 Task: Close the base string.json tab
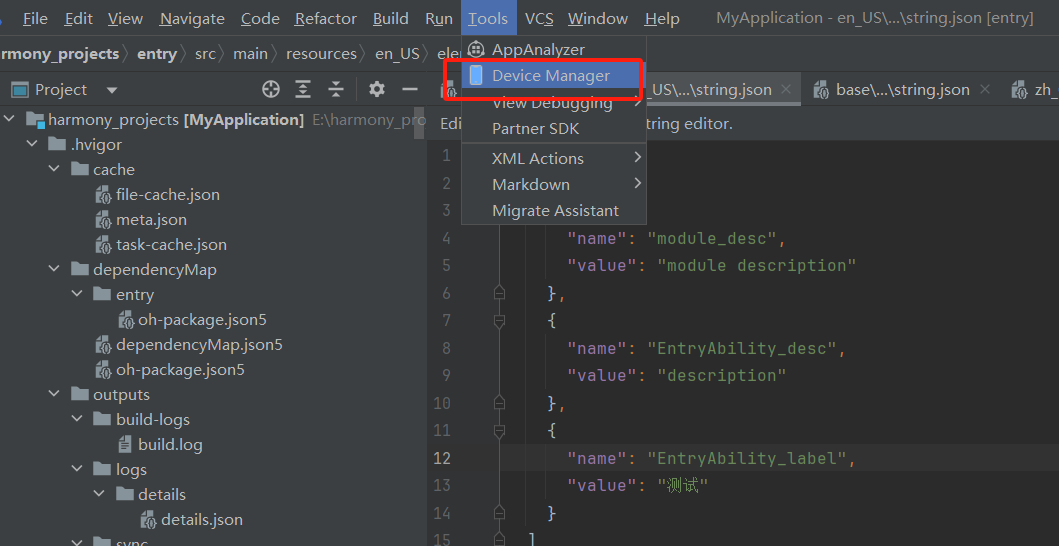985,89
